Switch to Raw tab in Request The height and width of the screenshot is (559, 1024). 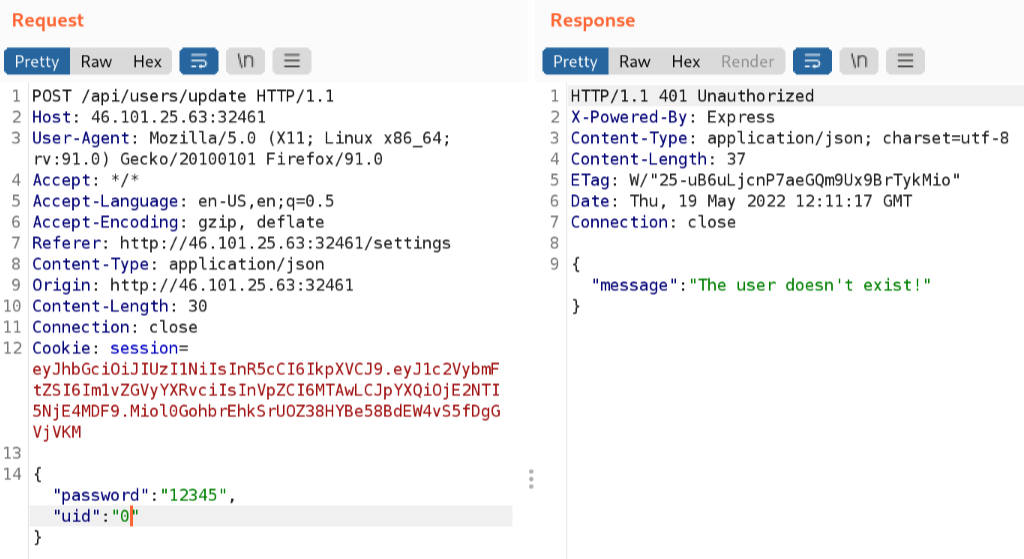(x=96, y=61)
